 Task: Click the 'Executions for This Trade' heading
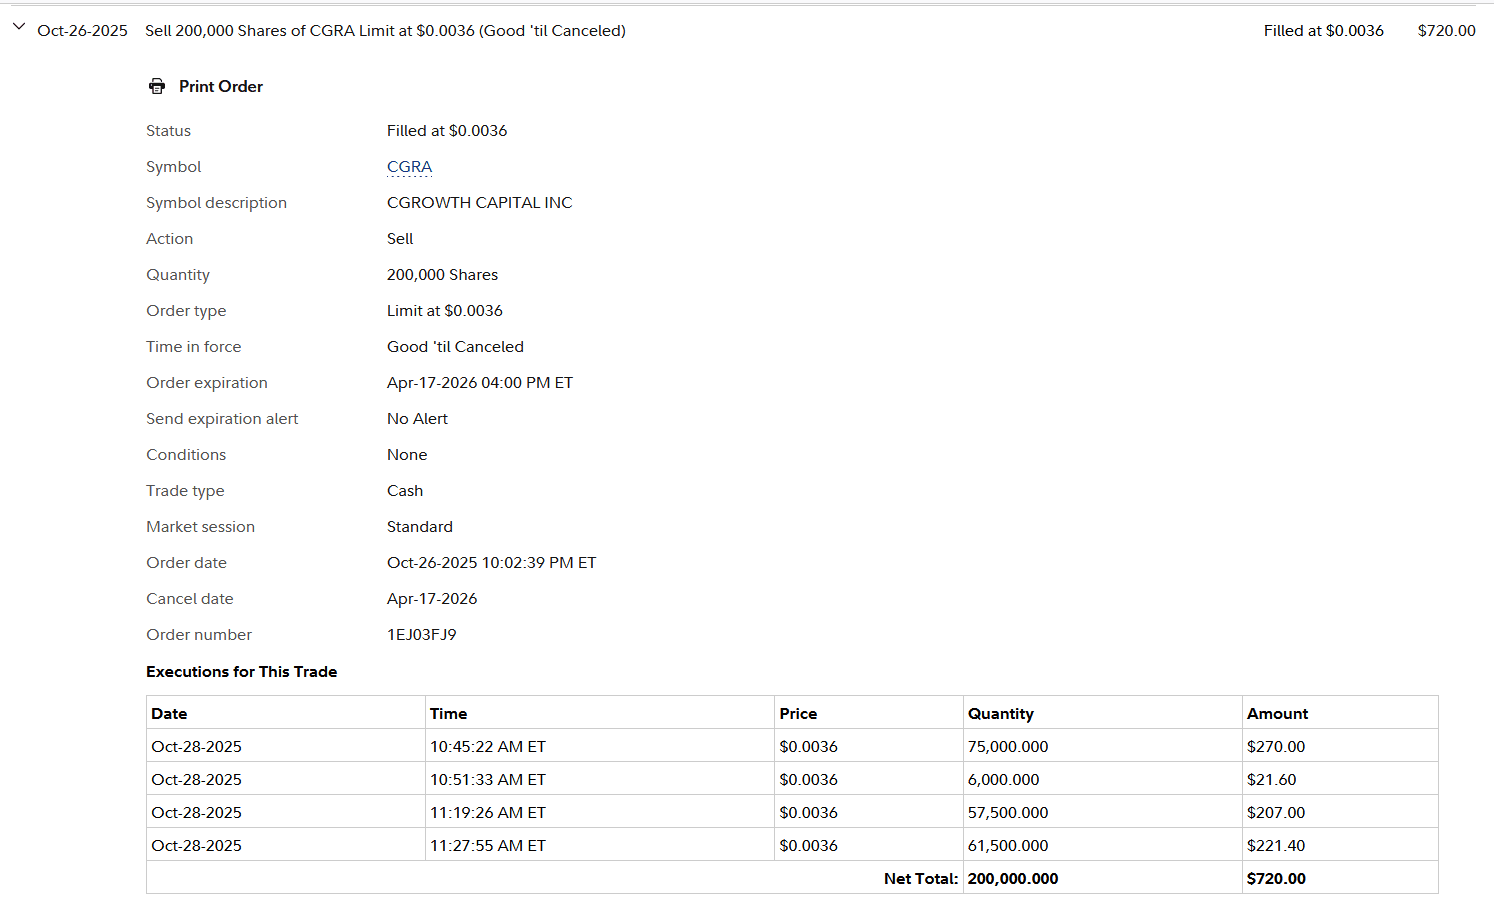coord(242,672)
